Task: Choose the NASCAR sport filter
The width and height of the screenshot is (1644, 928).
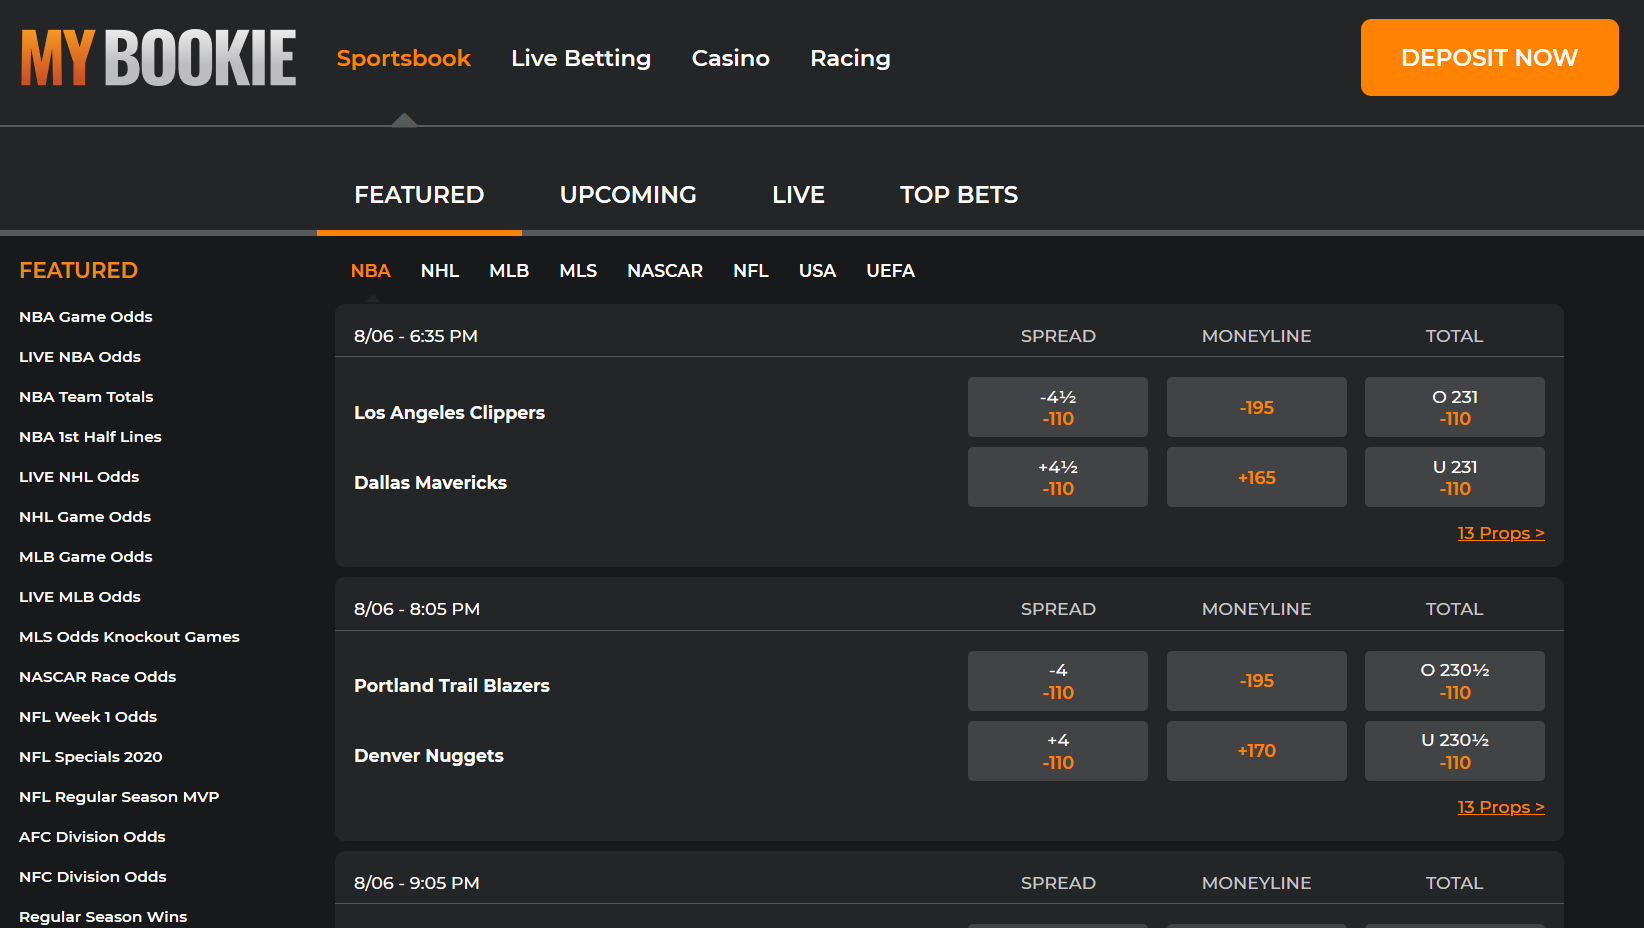Action: point(664,271)
